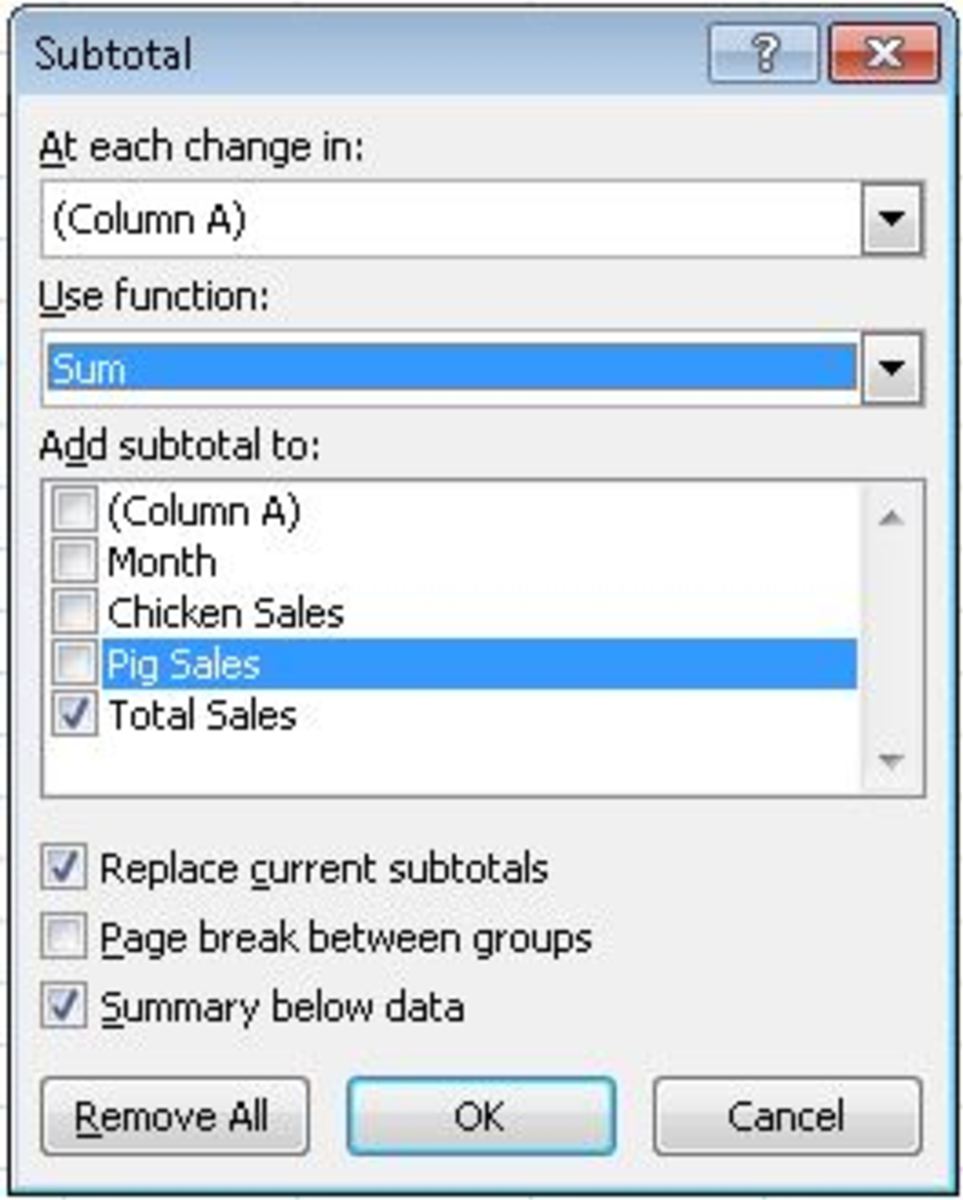The height and width of the screenshot is (1200, 963).
Task: Click the "Remove All" button
Action: [175, 1118]
